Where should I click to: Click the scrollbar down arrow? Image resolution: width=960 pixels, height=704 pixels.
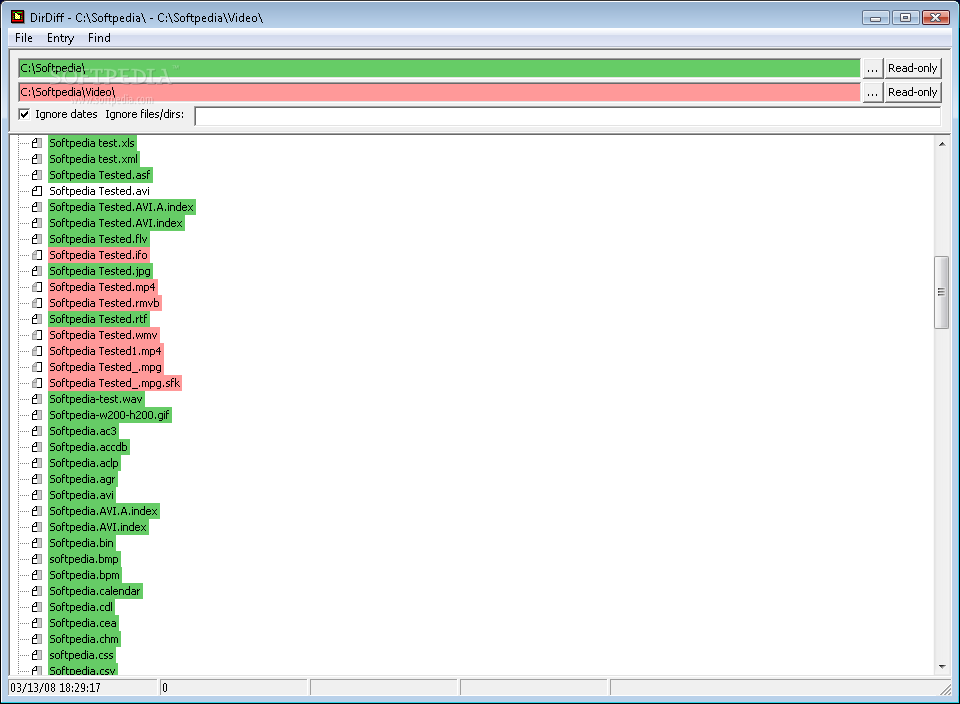tap(942, 667)
